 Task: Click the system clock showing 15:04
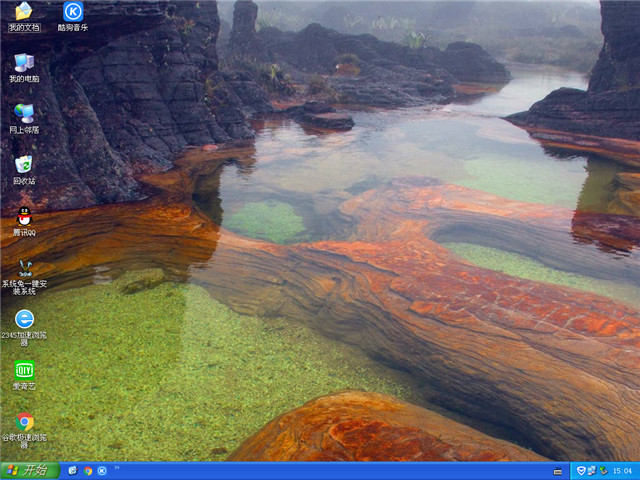pos(621,470)
